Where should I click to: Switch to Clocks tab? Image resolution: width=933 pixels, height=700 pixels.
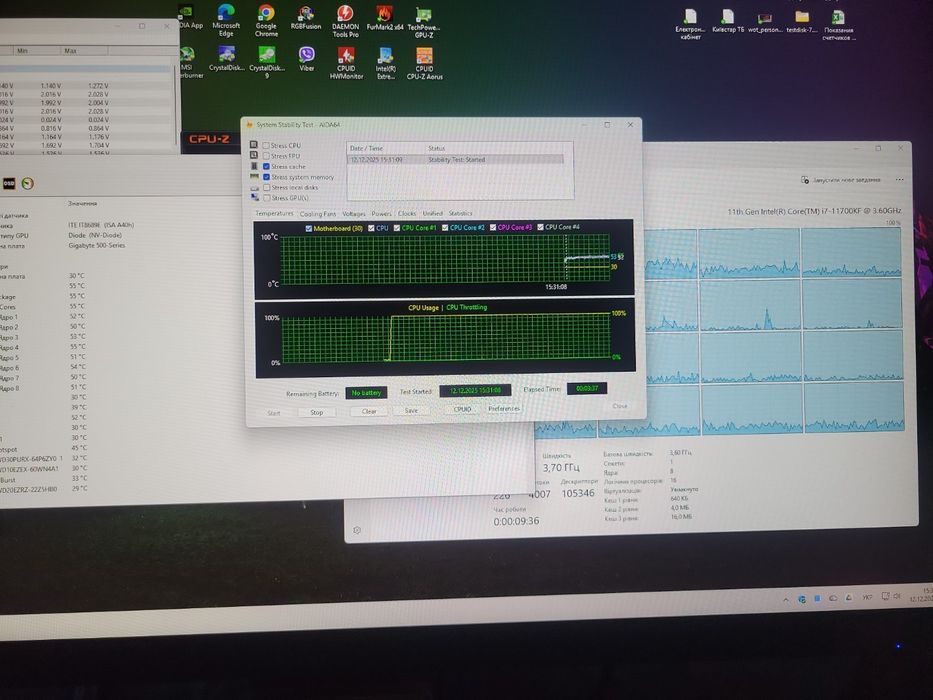(407, 214)
